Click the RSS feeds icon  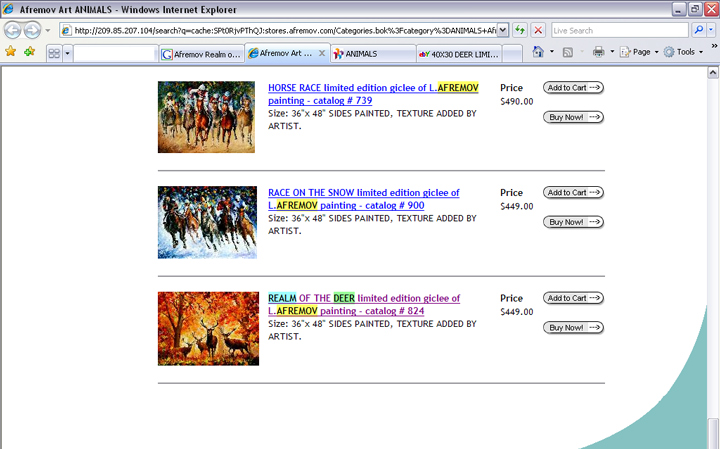click(568, 52)
